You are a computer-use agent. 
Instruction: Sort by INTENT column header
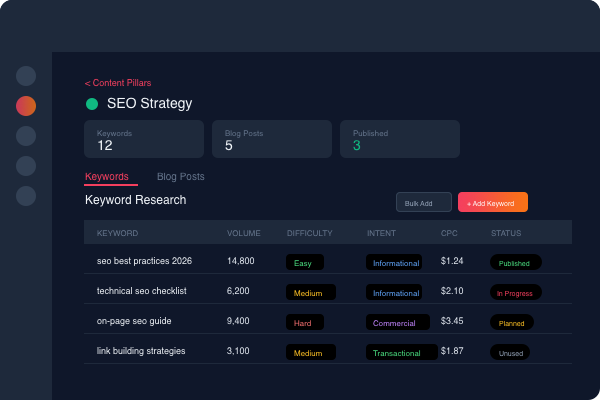pyautogui.click(x=381, y=233)
